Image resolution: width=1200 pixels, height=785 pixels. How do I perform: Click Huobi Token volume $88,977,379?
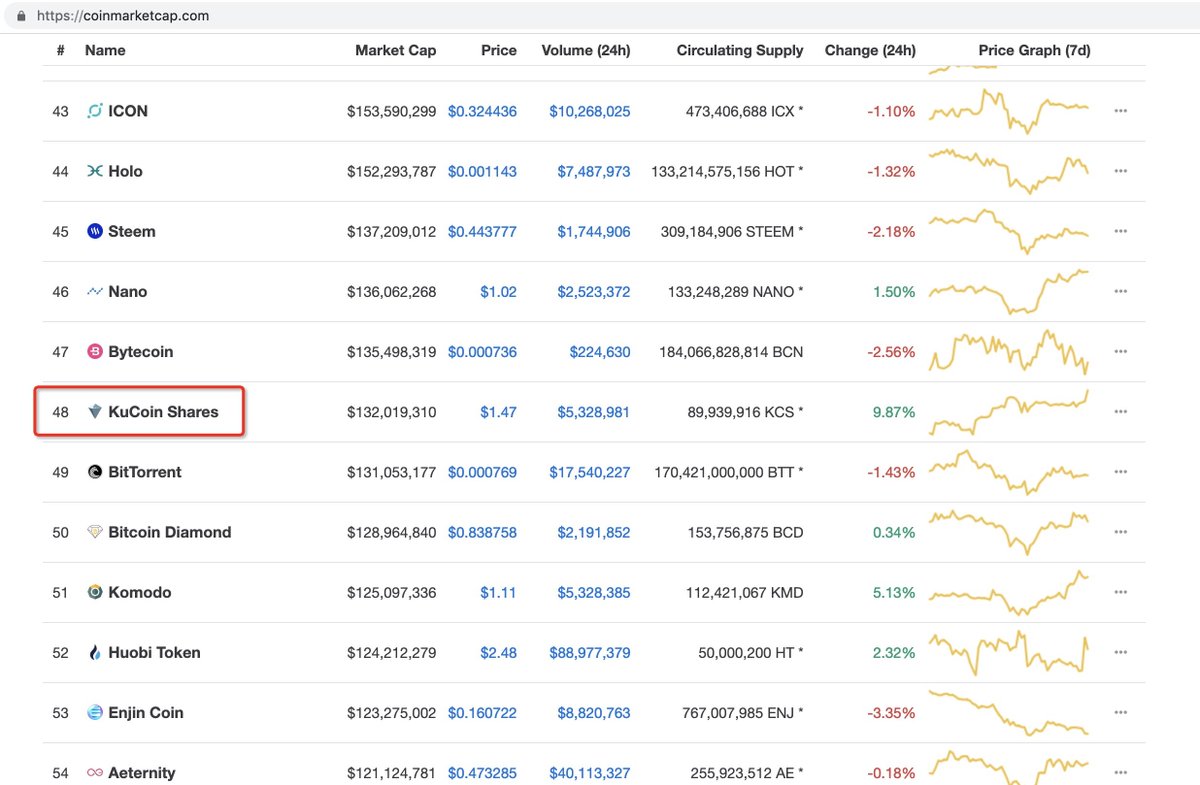(590, 652)
